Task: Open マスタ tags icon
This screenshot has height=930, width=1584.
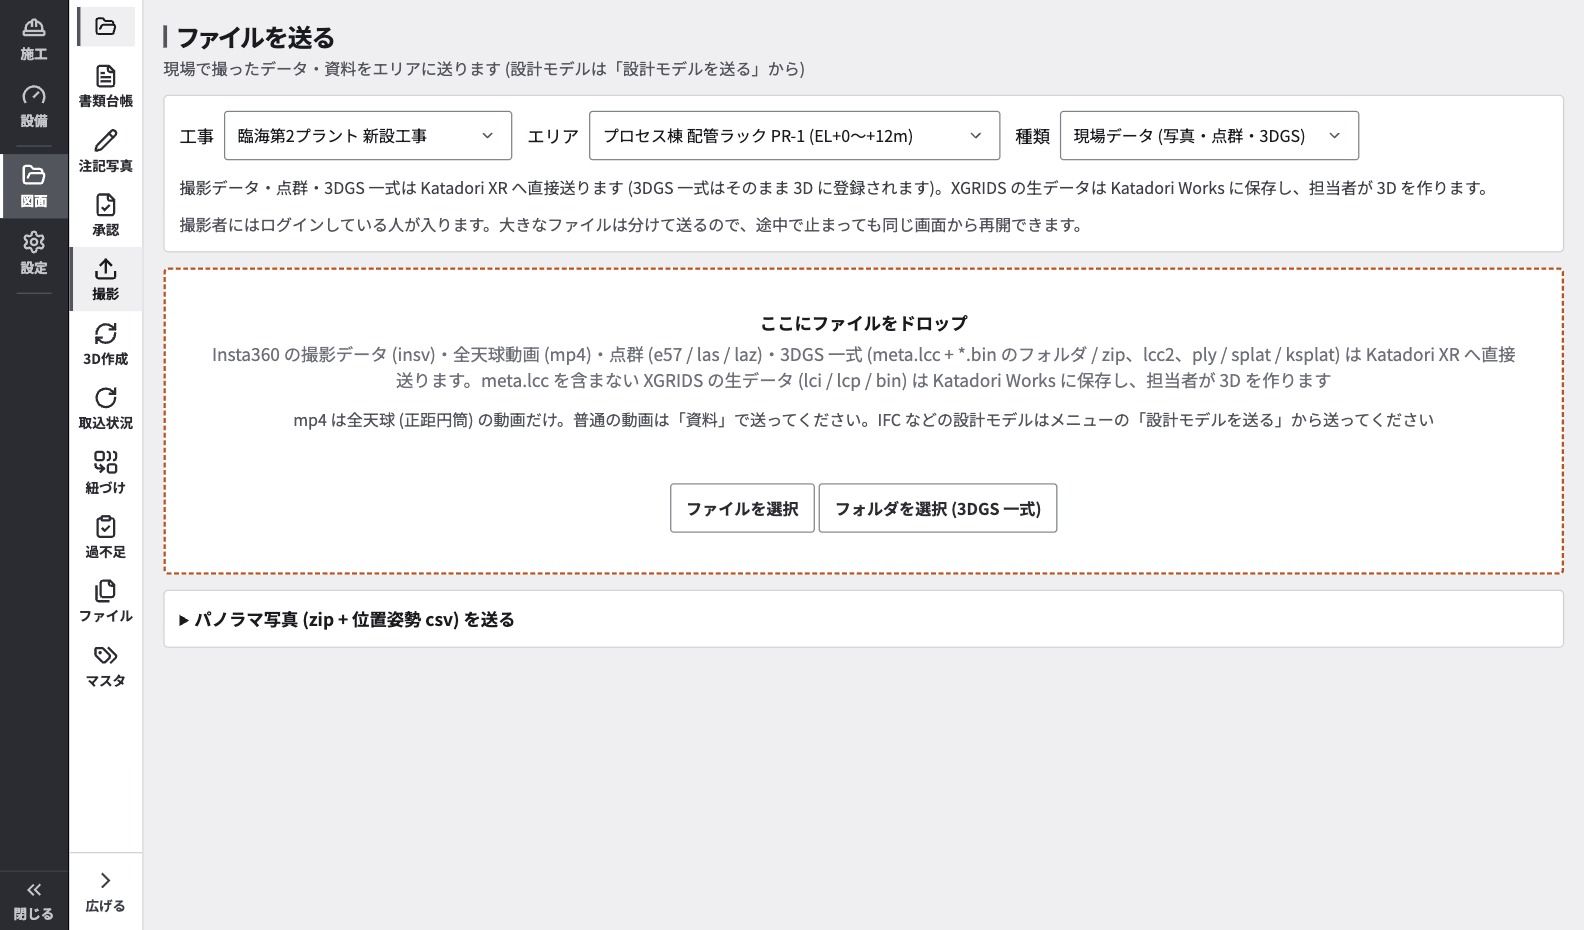Action: (x=105, y=666)
